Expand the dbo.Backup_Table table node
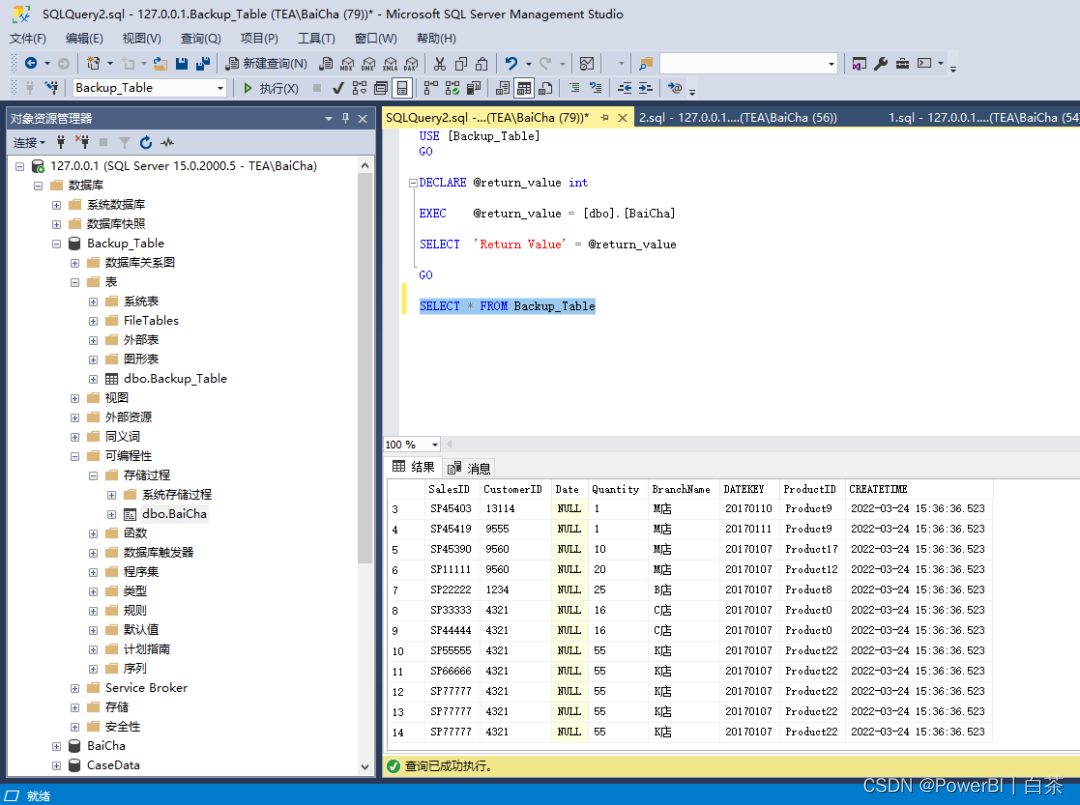The image size is (1080, 805). tap(93, 379)
